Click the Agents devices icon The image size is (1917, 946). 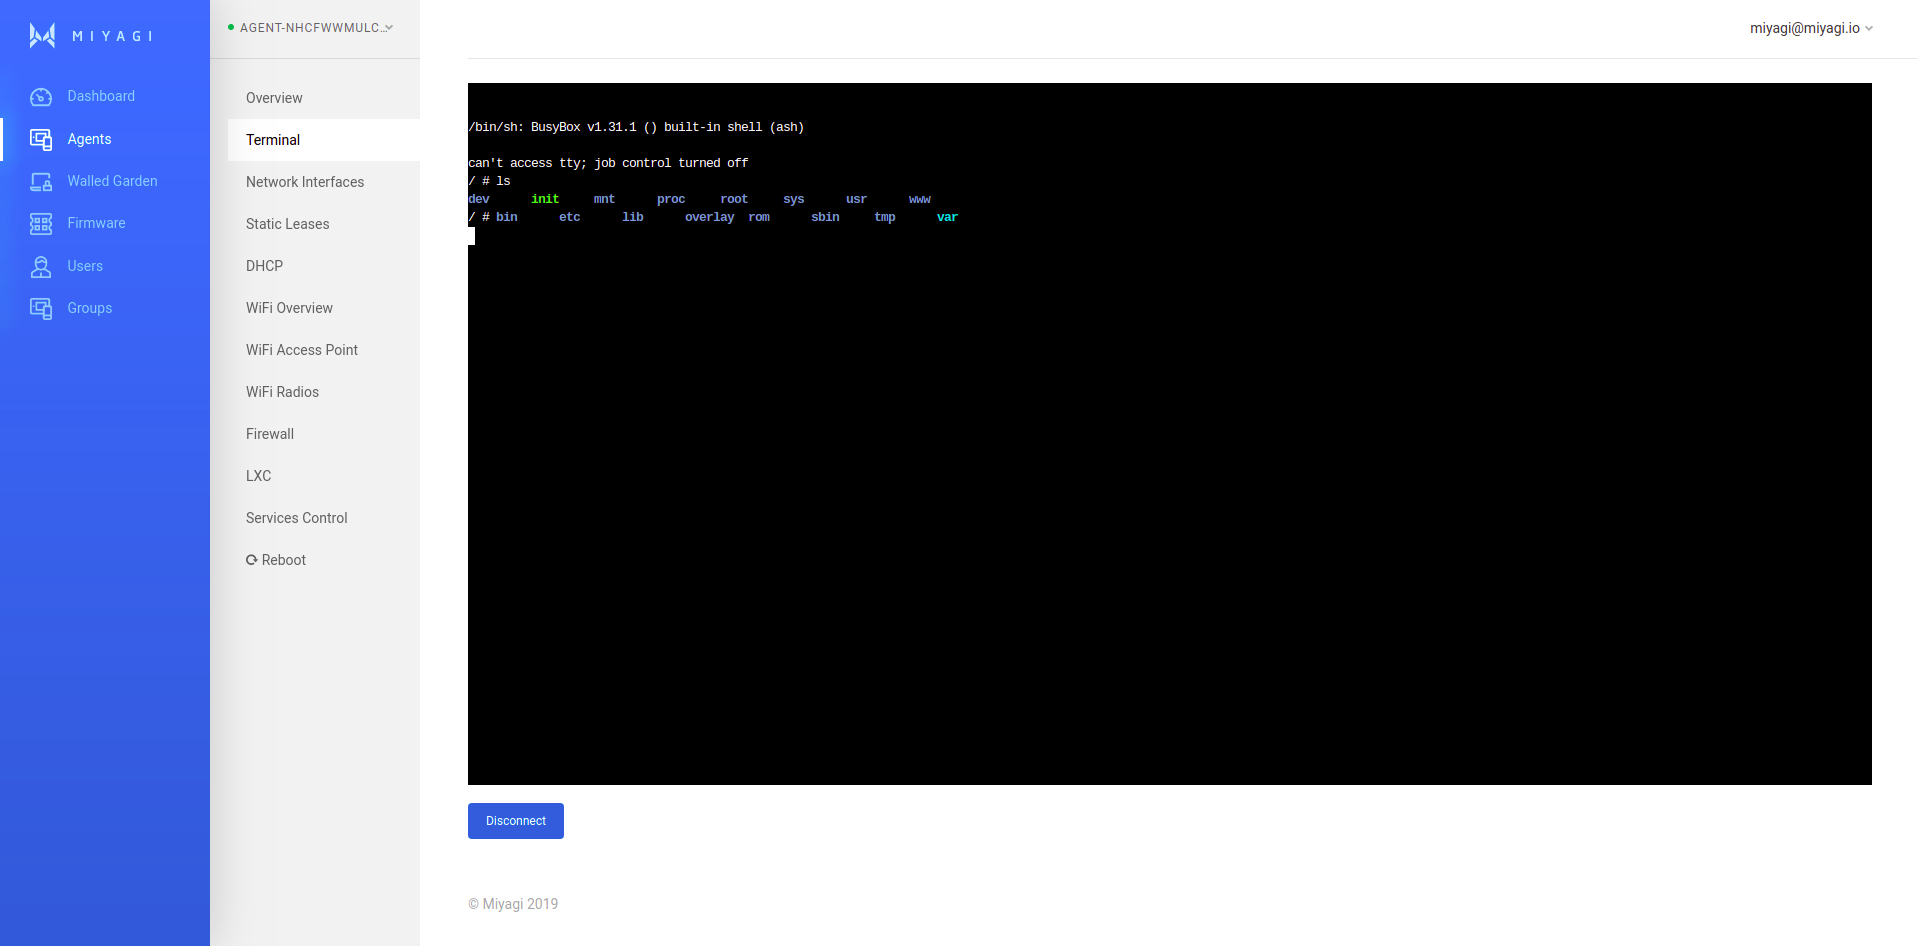click(41, 139)
